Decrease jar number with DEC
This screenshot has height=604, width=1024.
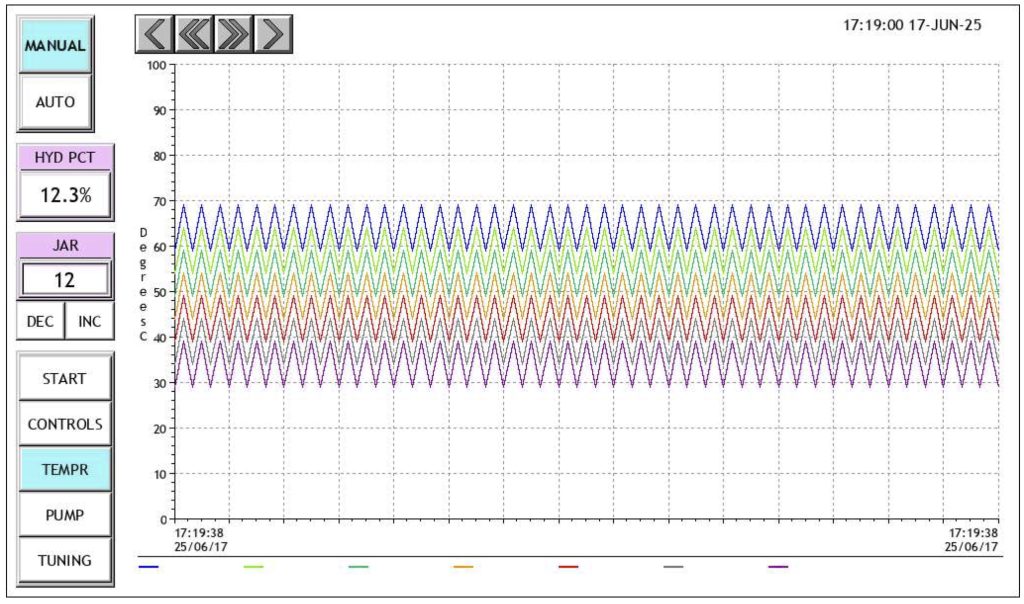point(41,322)
